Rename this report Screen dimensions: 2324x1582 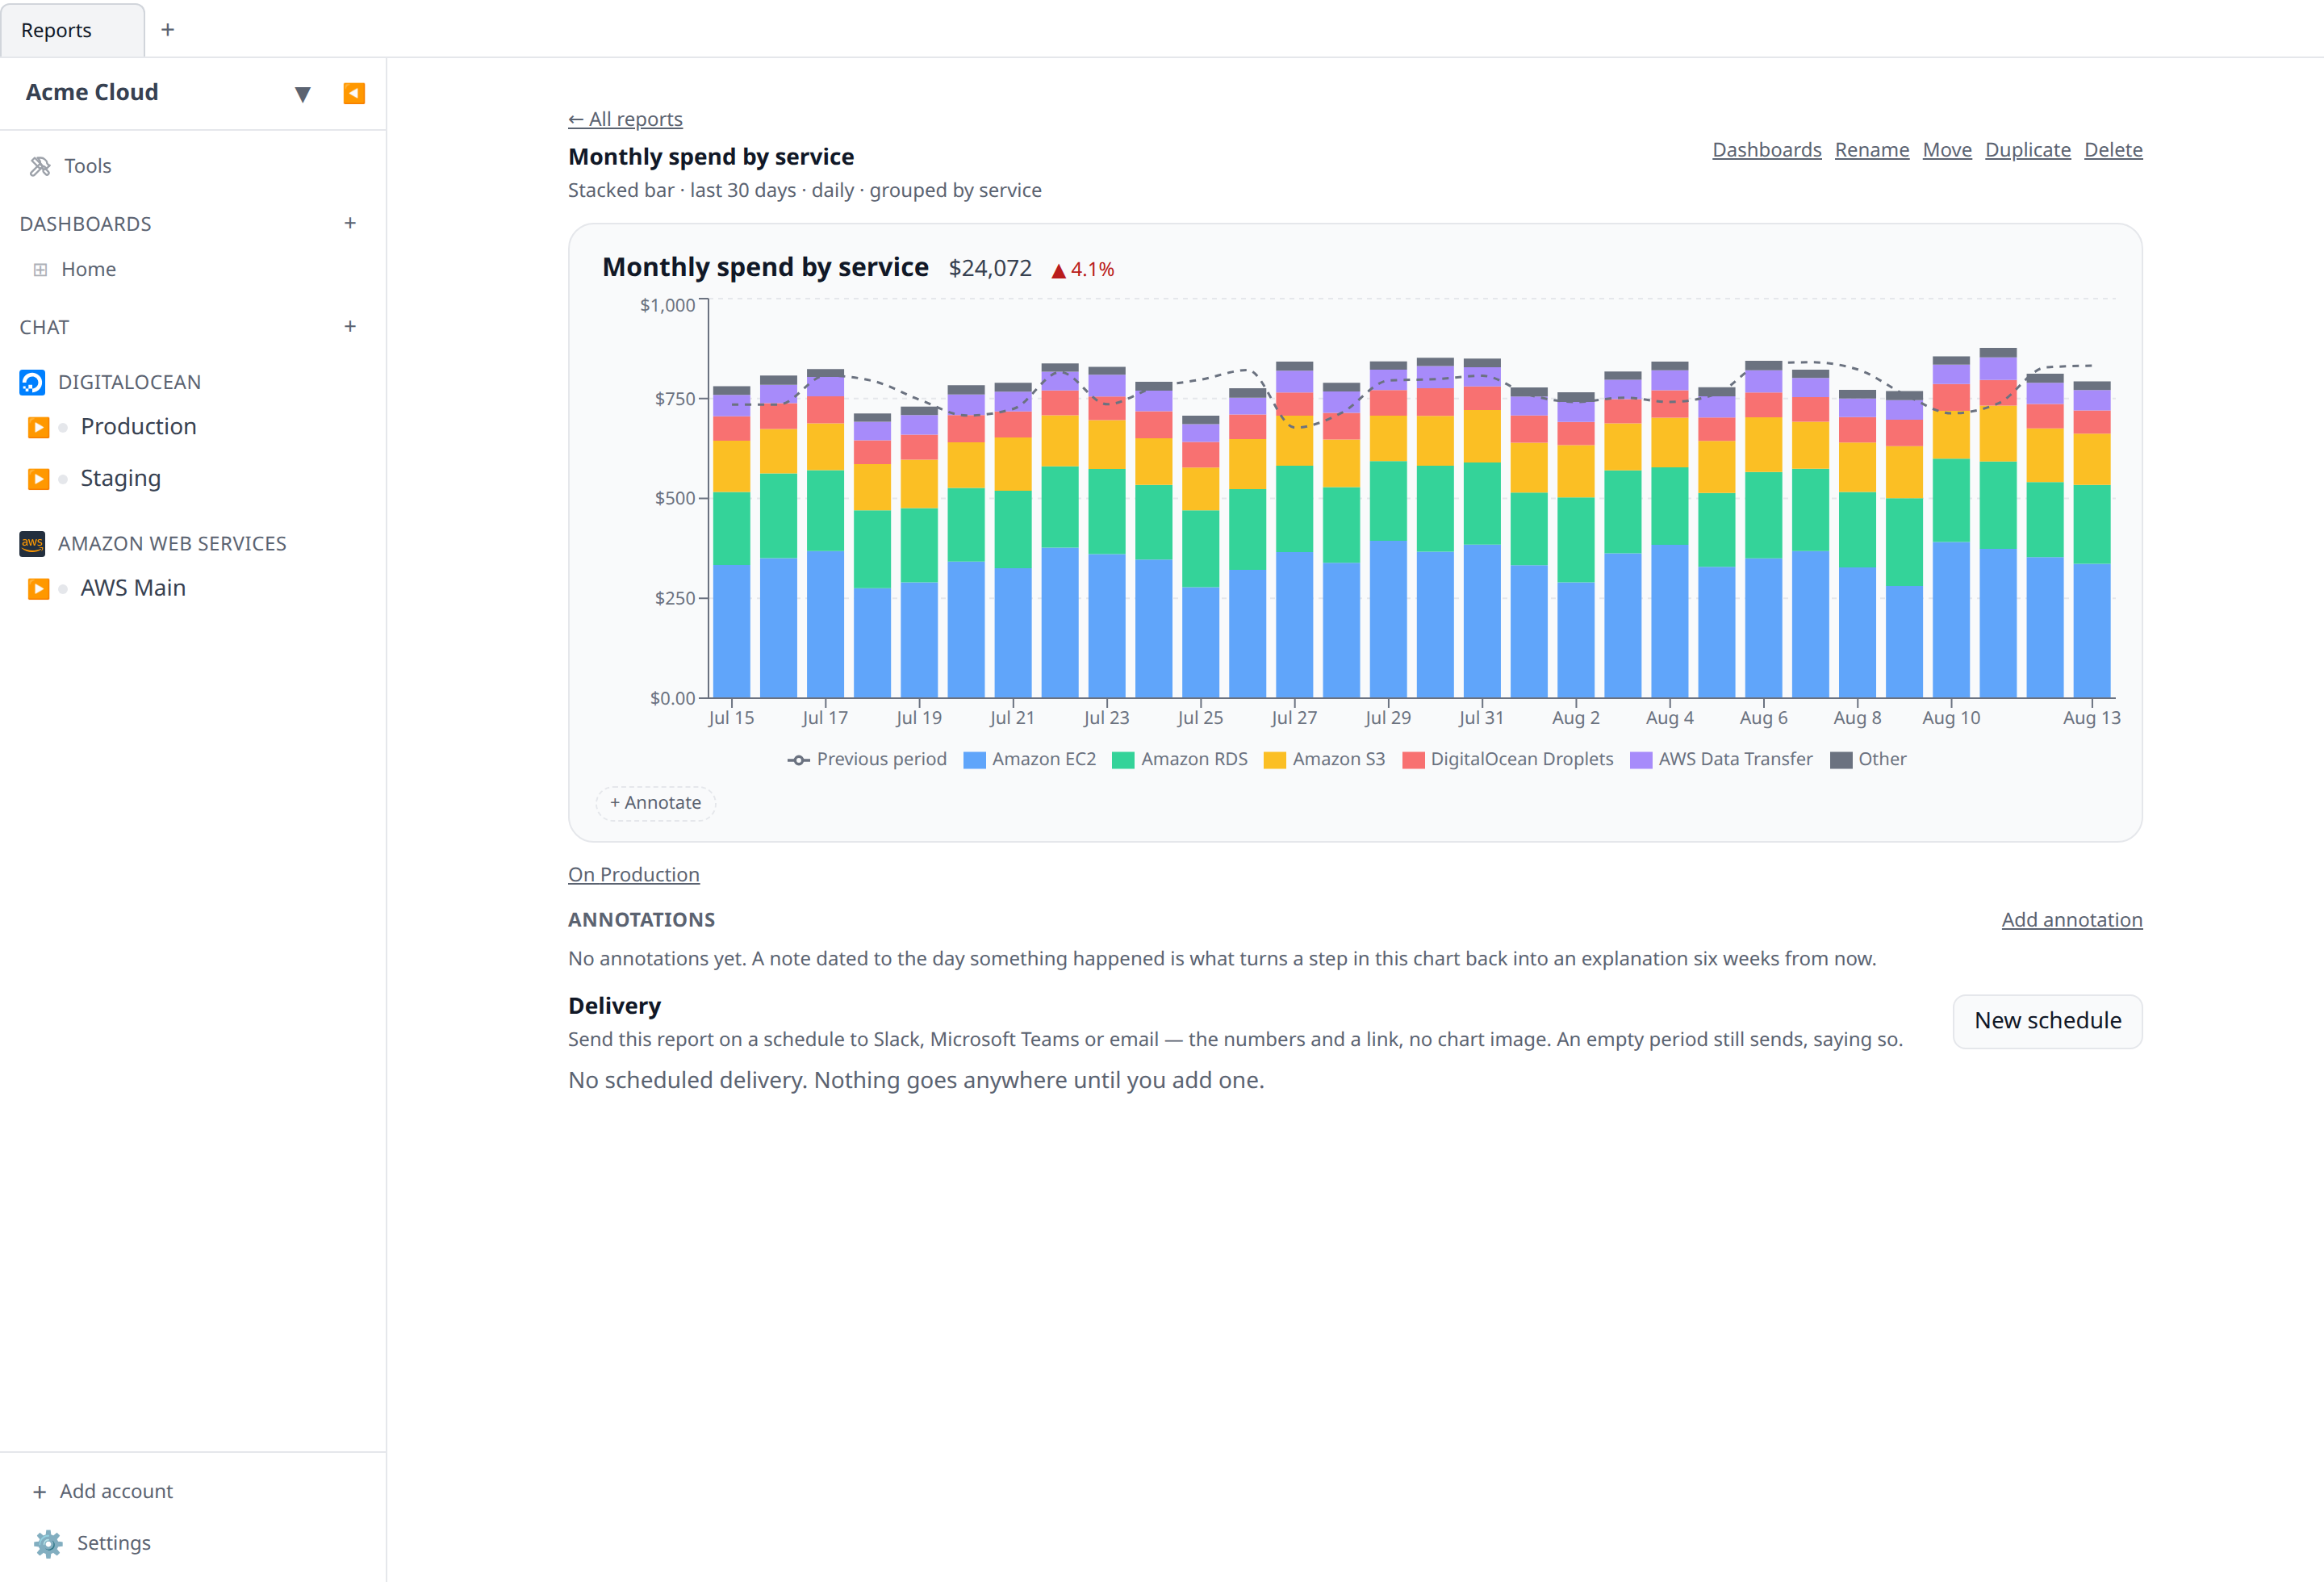[x=1871, y=150]
